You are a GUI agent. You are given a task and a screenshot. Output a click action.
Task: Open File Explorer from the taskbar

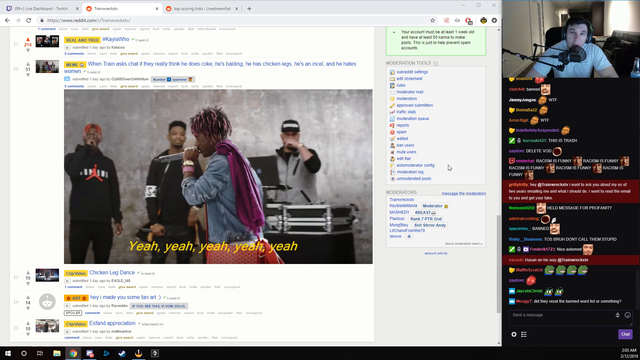57,353
